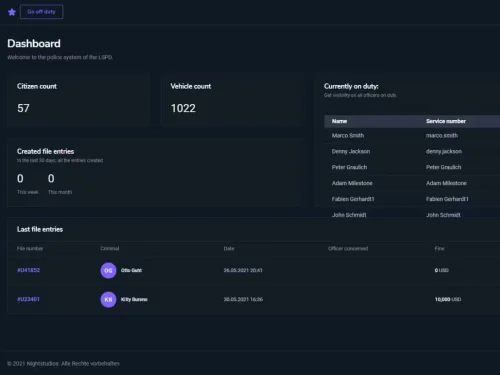Screen dimensions: 500x375
Task: Click the 10,000 USD fine value
Action: (448, 299)
